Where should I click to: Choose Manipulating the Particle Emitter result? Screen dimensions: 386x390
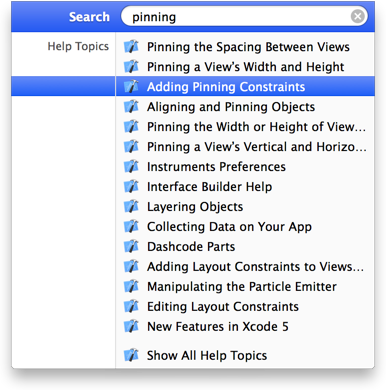245,287
